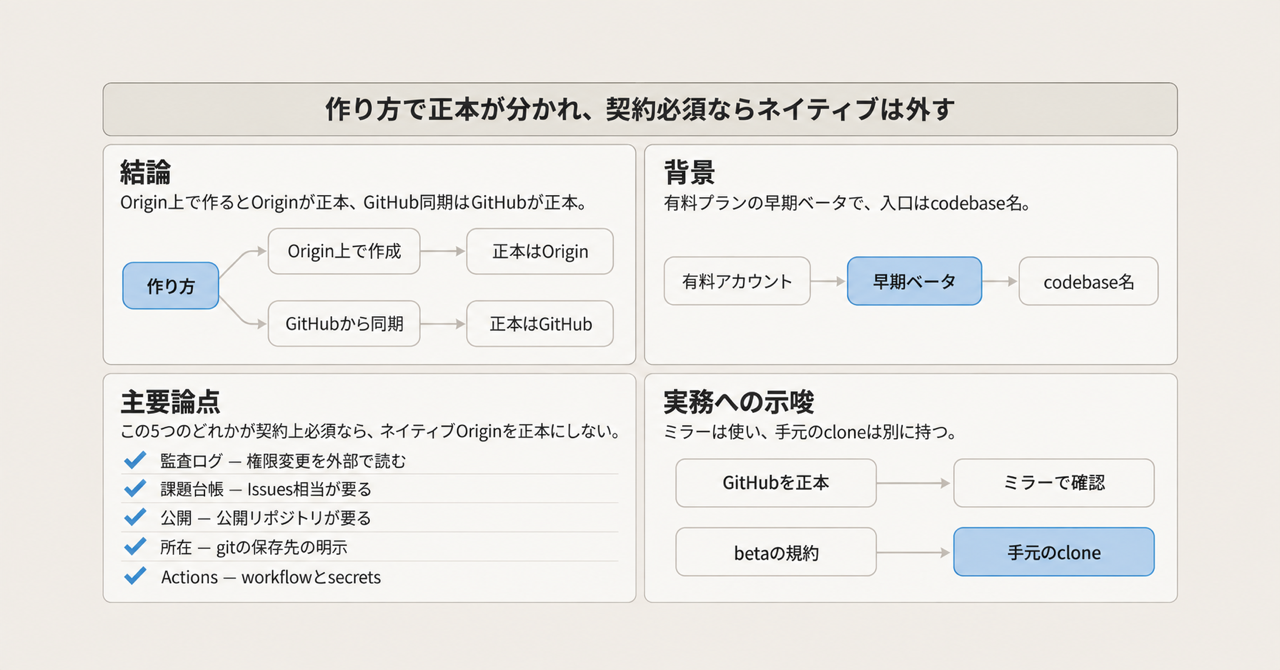Click the 作り方 blue box

click(x=170, y=285)
